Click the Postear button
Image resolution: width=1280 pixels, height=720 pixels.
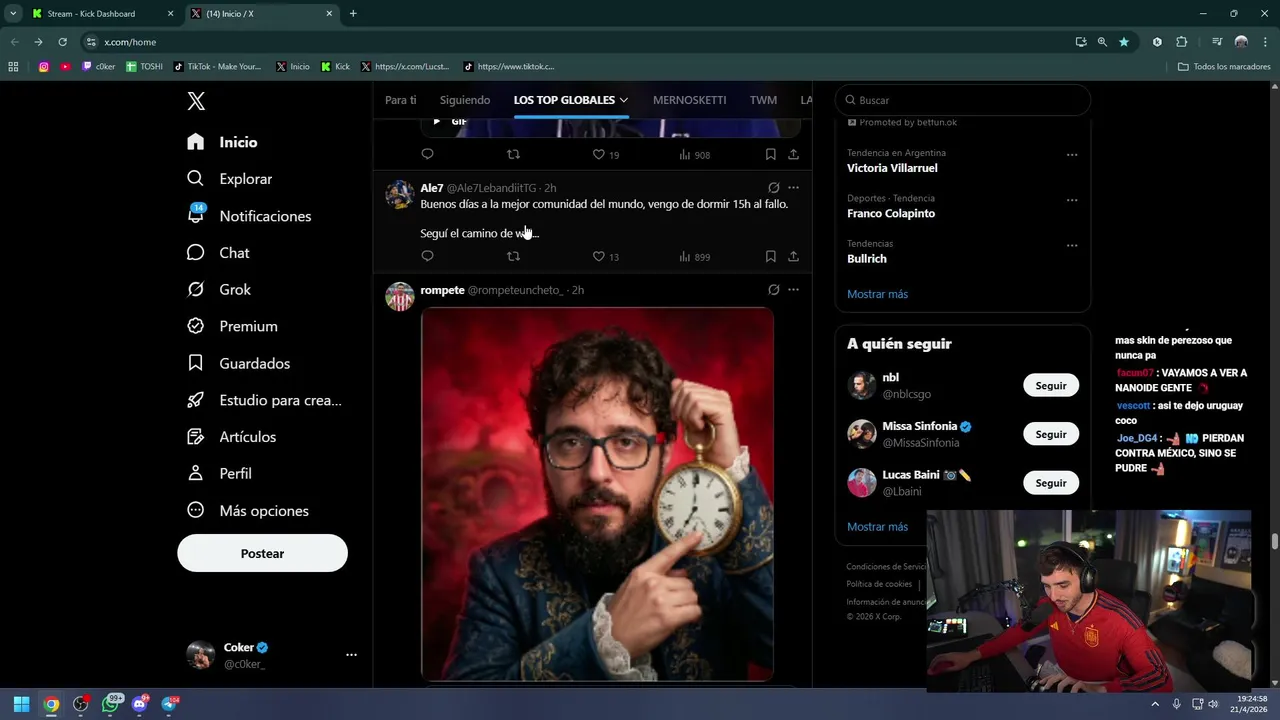[x=262, y=553]
